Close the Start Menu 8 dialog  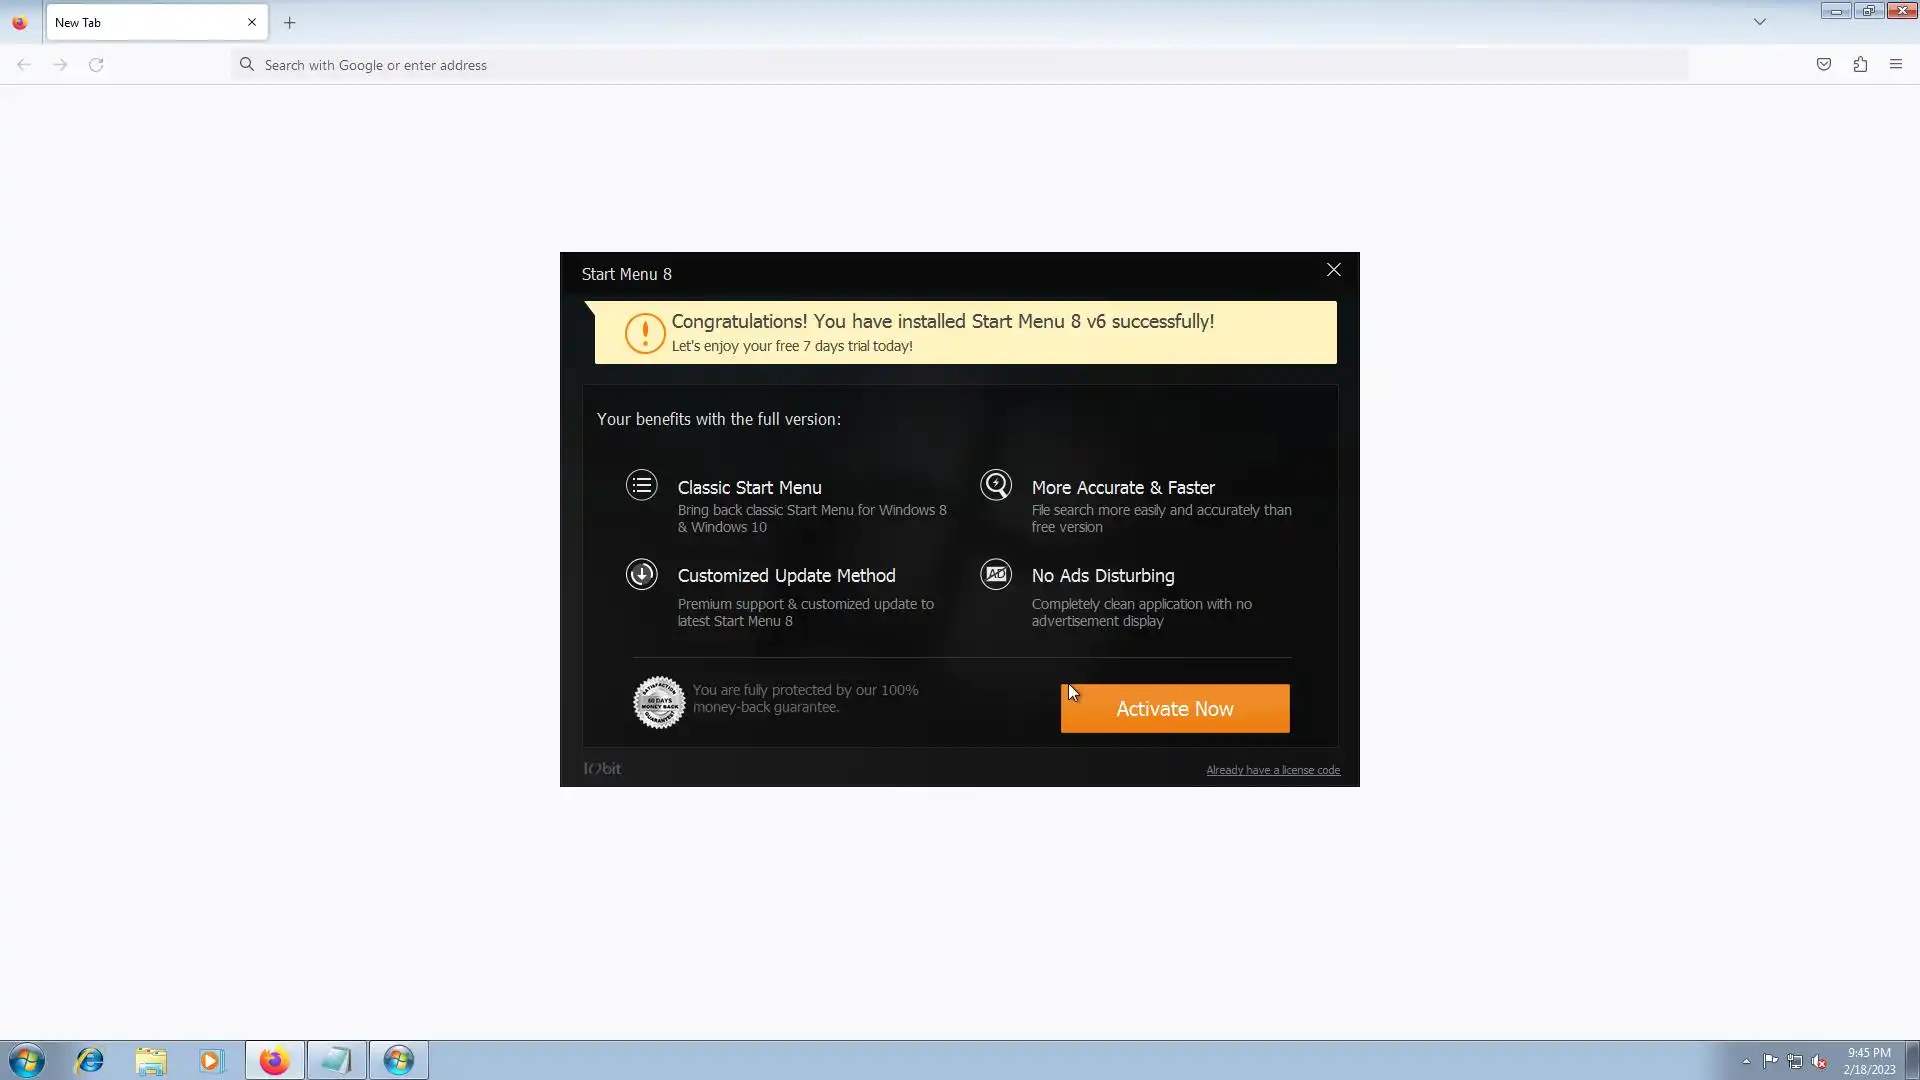[x=1333, y=270]
